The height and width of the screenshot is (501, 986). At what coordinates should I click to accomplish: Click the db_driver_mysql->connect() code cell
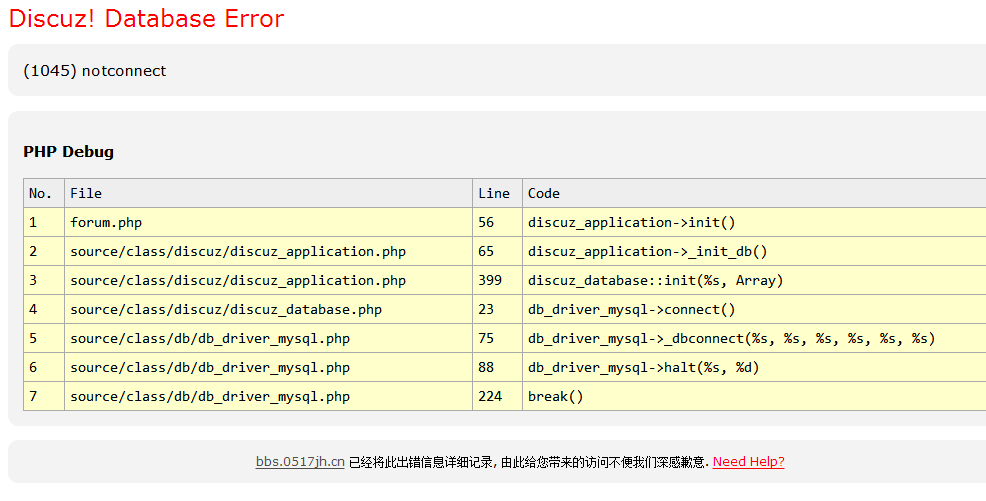(x=754, y=309)
